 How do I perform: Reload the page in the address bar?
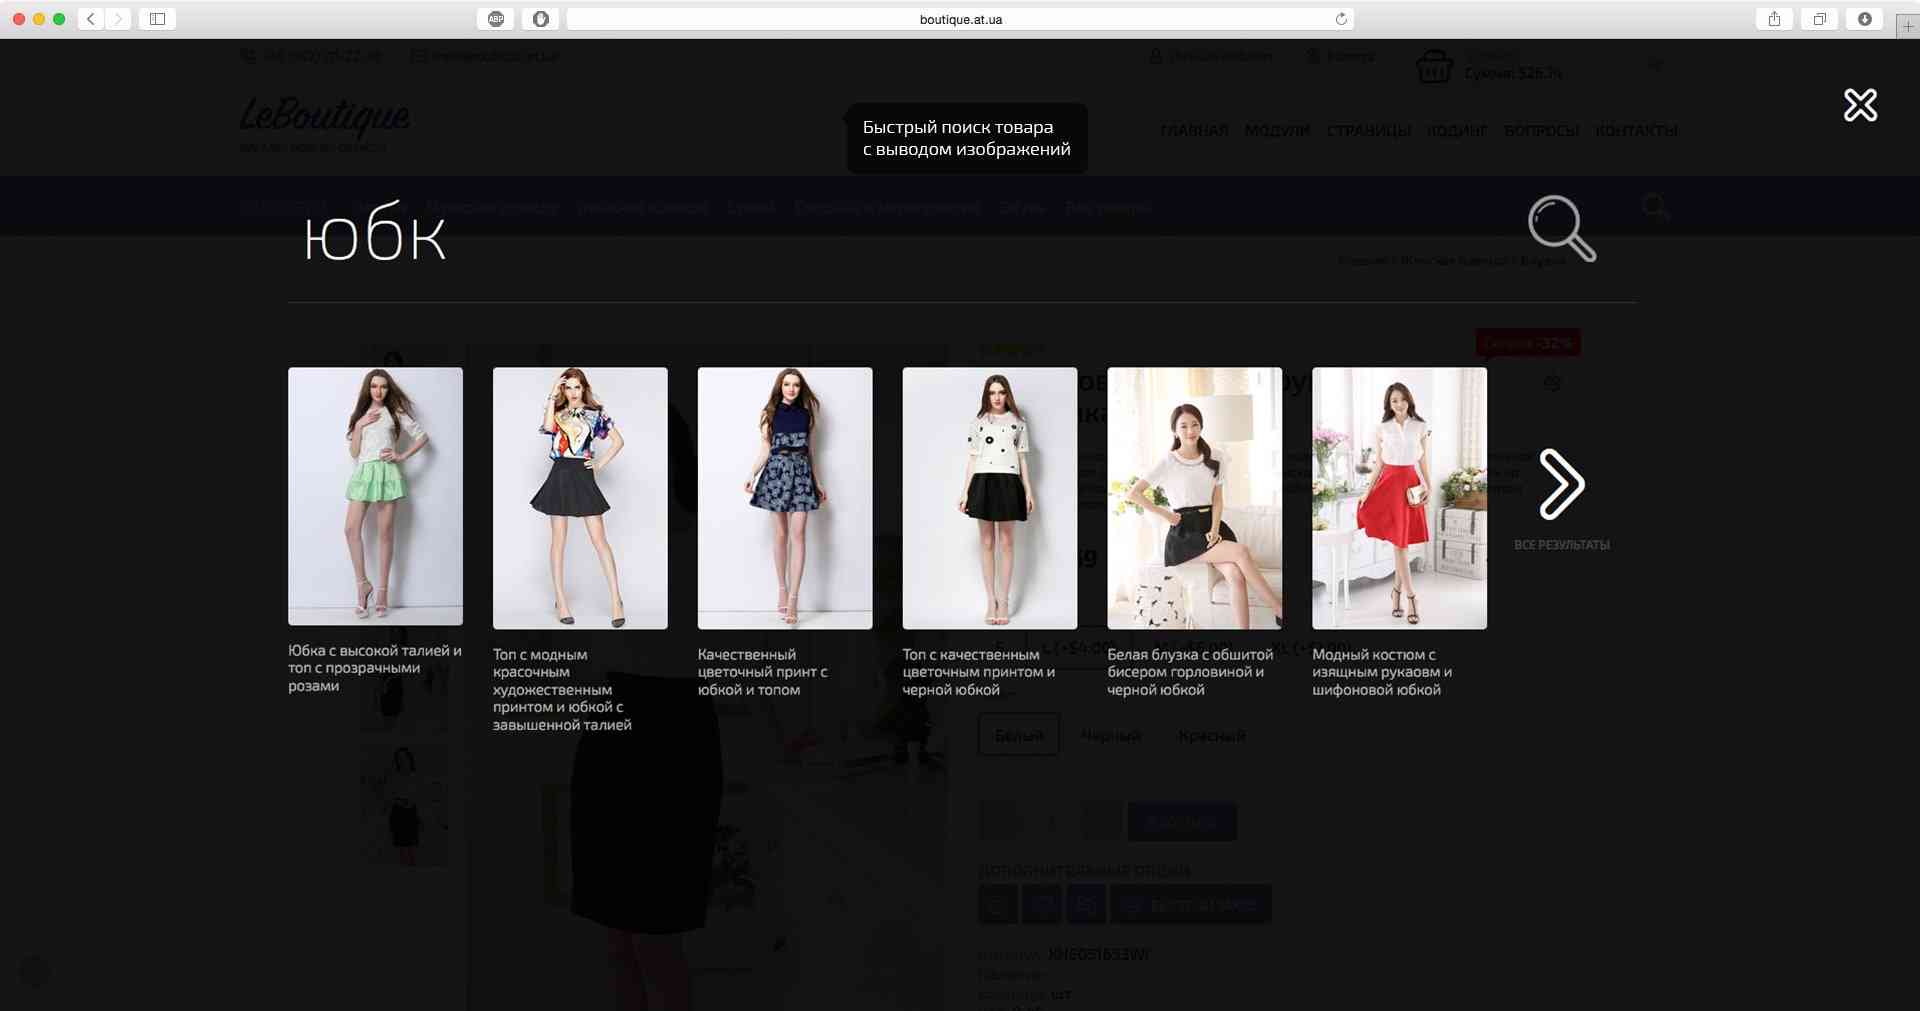pyautogui.click(x=1341, y=19)
